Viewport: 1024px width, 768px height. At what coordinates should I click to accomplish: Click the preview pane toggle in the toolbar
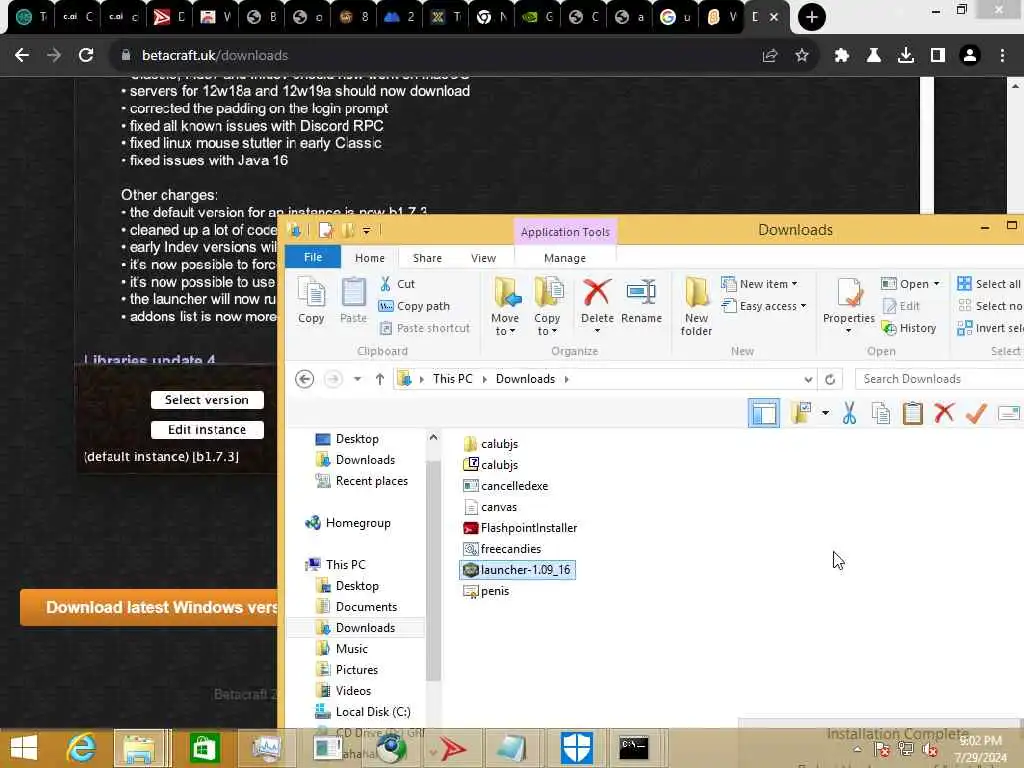point(763,413)
